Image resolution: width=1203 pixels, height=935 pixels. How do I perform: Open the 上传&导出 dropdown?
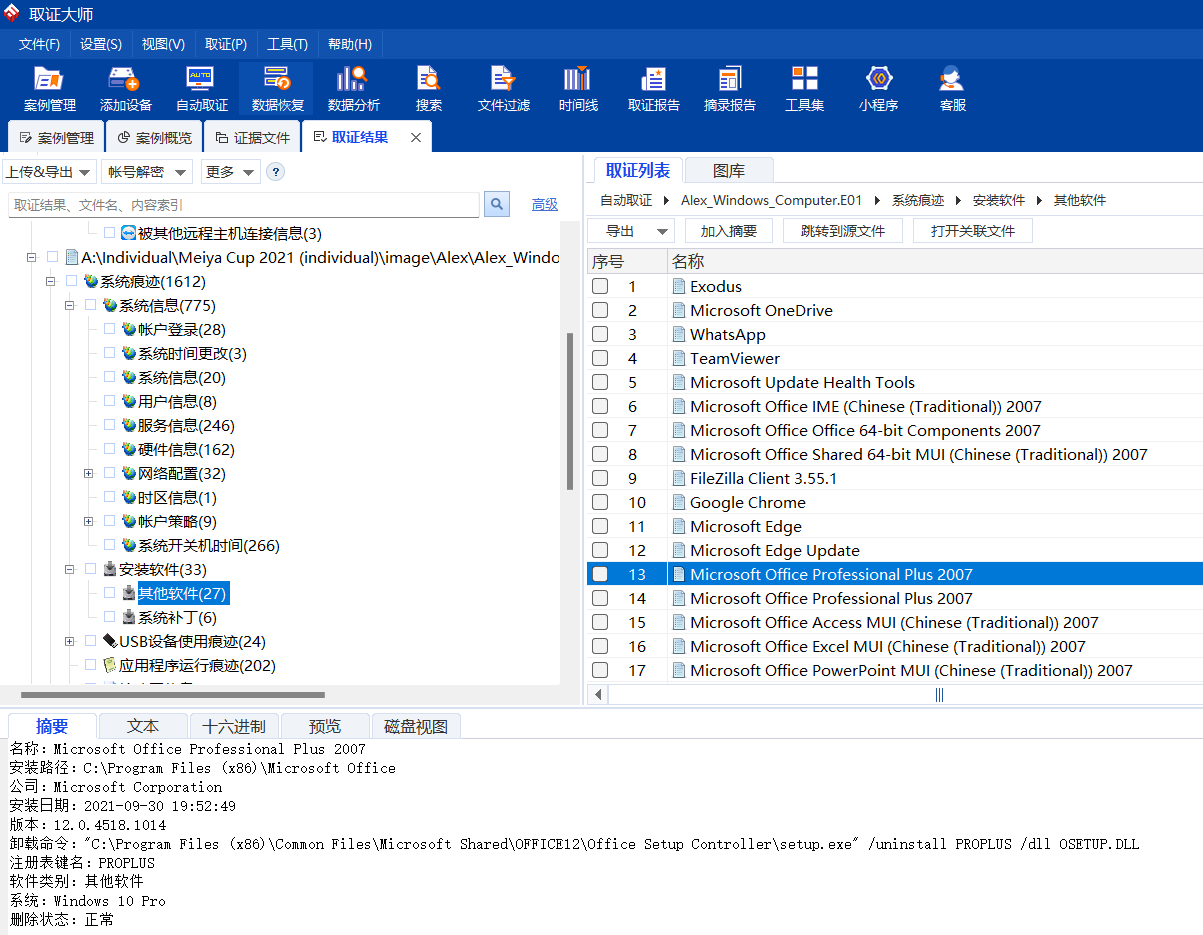click(x=49, y=172)
